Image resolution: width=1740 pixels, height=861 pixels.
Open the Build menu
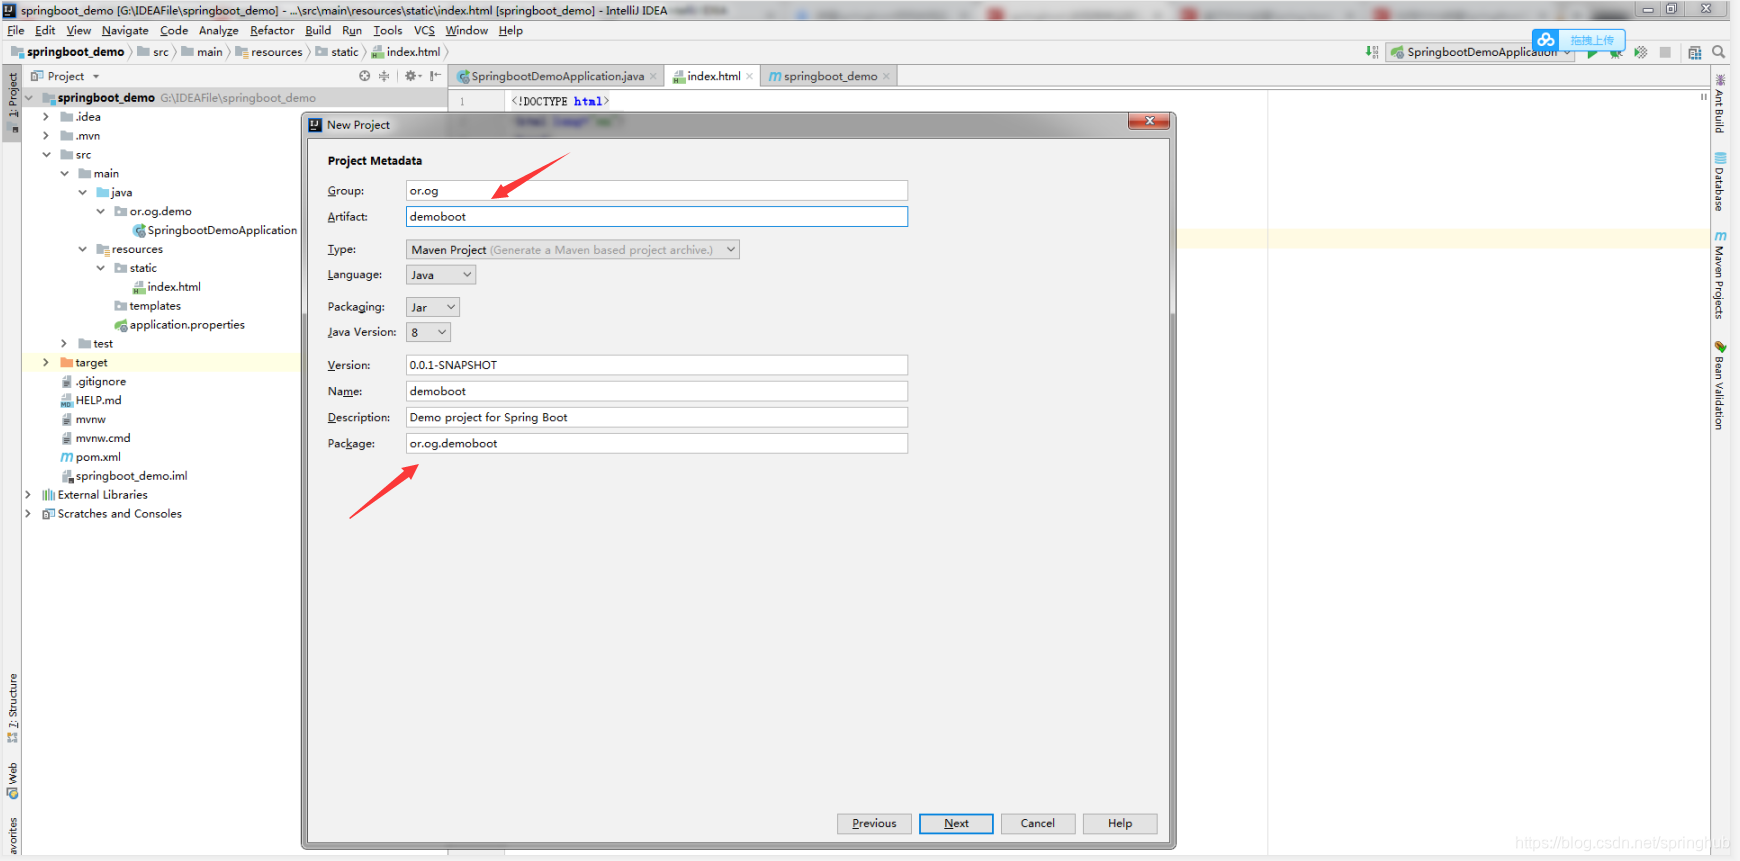318,31
